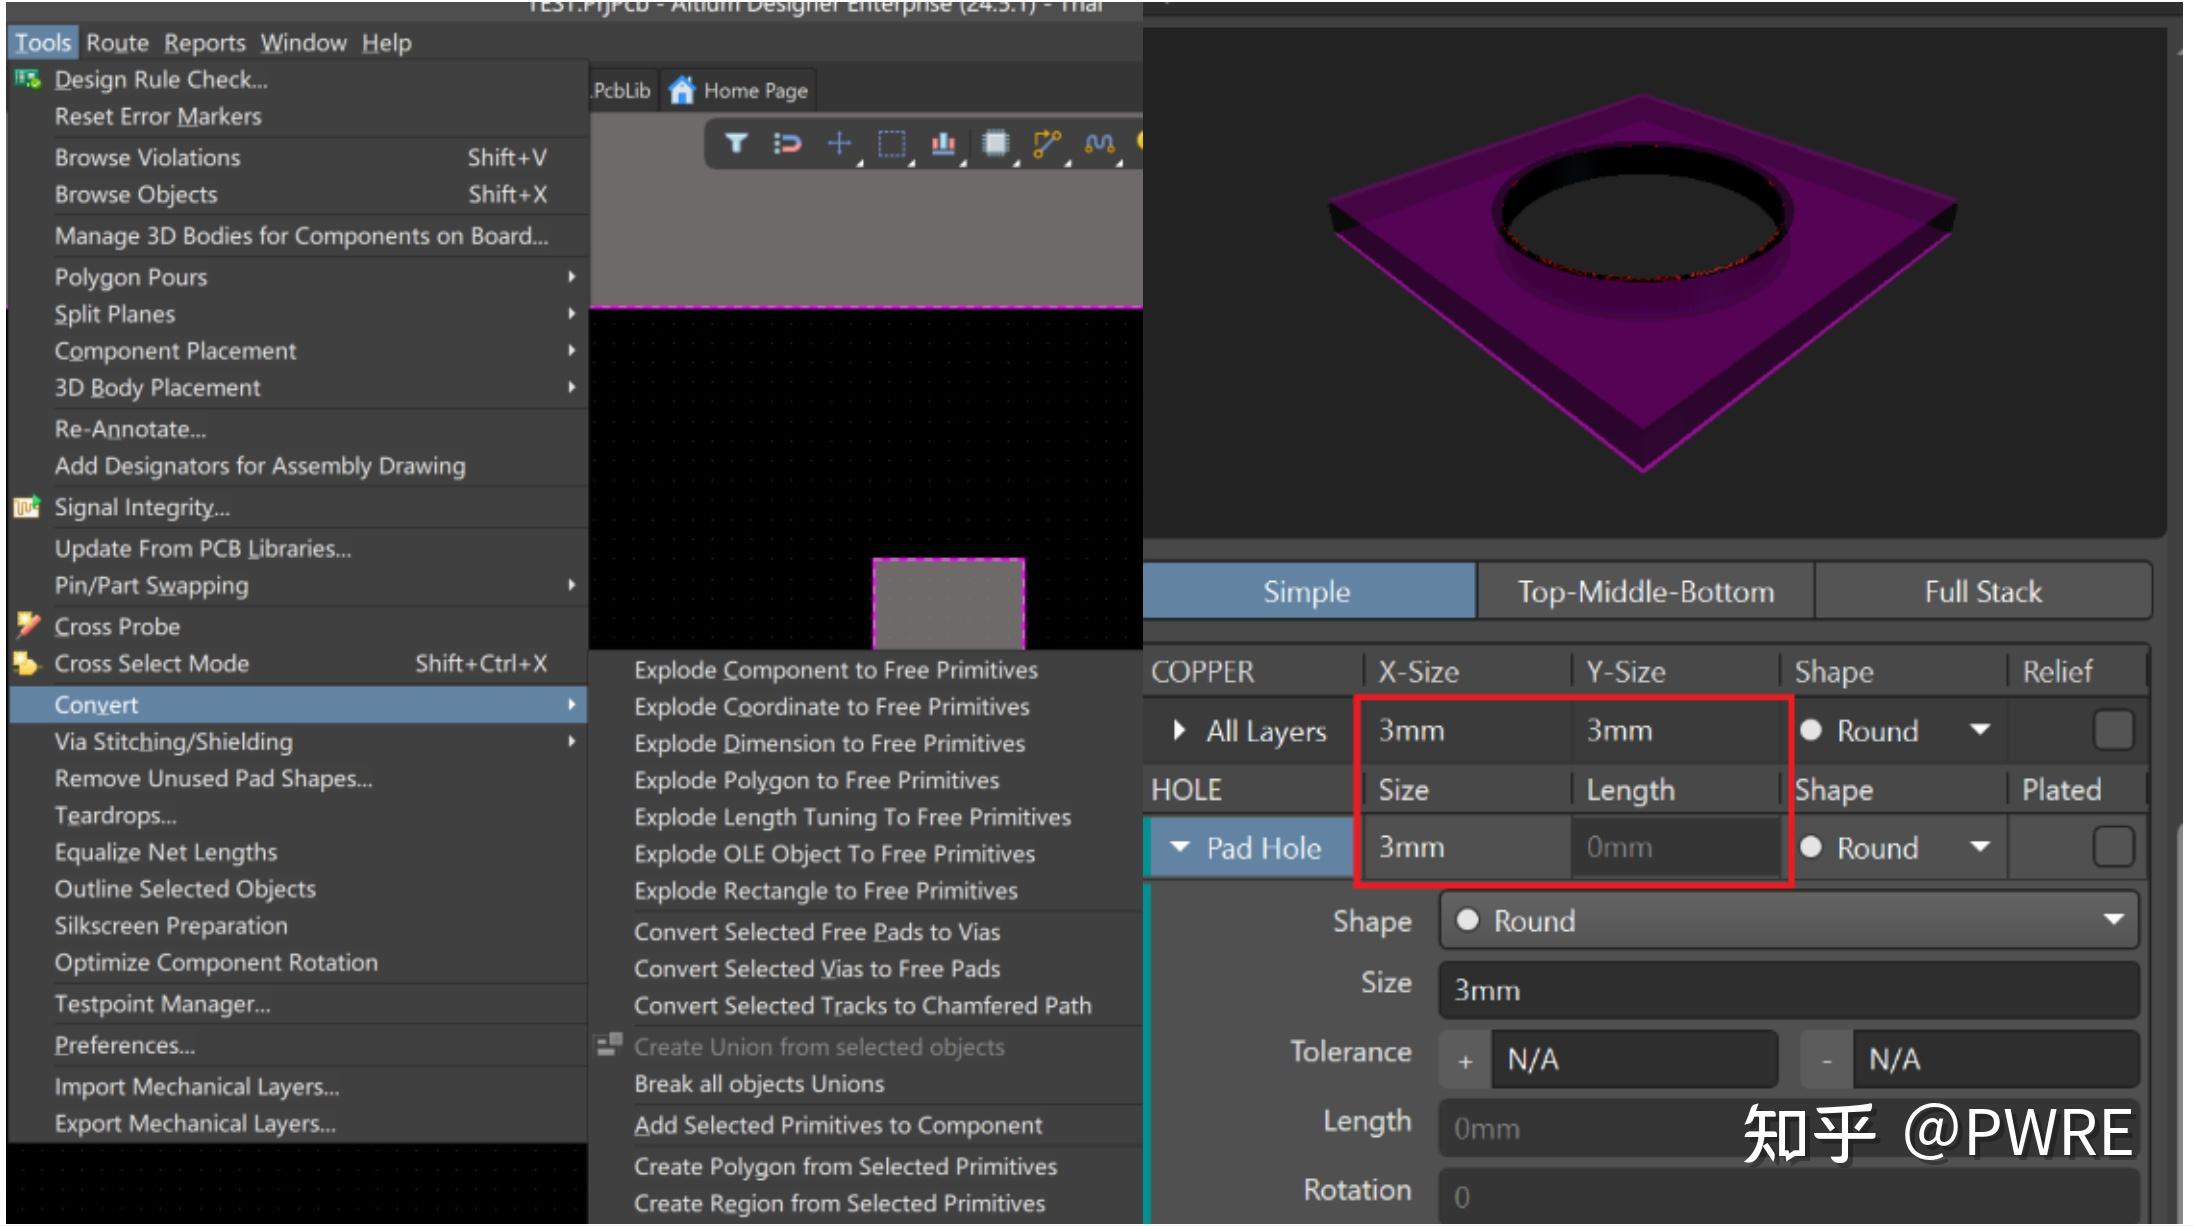The height and width of the screenshot is (1226, 2193).
Task: Click the Selection Filter funnel icon
Action: pos(736,144)
